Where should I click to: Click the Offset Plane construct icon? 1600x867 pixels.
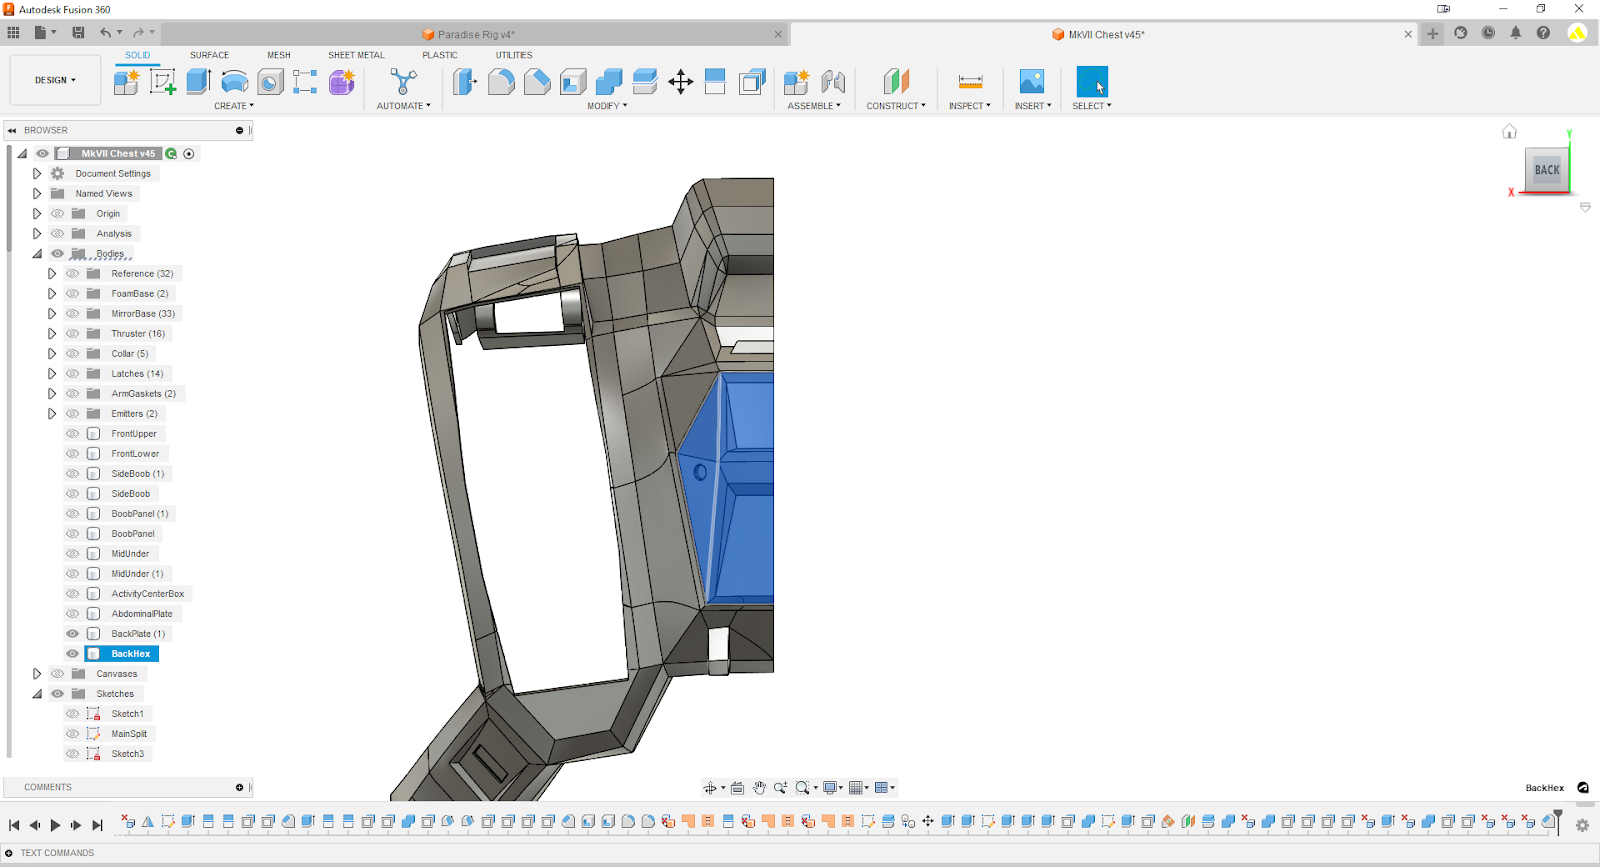896,82
